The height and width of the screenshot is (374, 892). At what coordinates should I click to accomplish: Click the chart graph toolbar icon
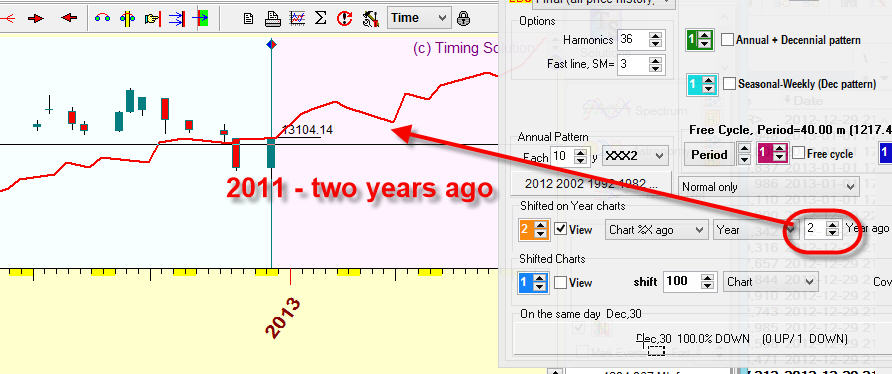tap(296, 19)
